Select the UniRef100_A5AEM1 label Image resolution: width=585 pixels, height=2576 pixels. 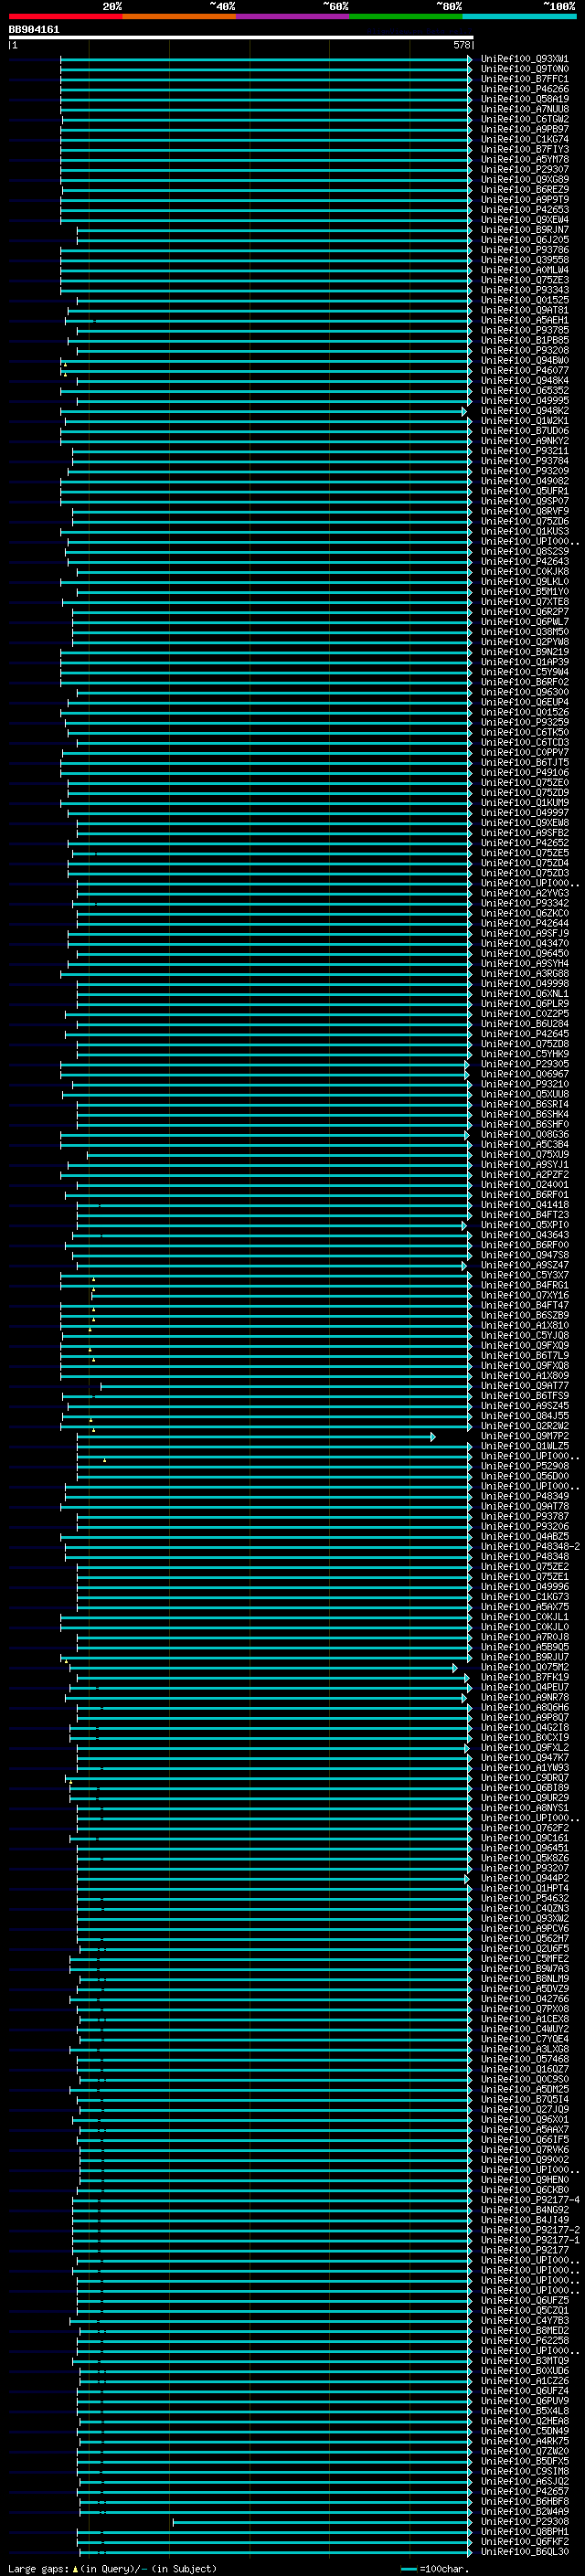(x=524, y=321)
